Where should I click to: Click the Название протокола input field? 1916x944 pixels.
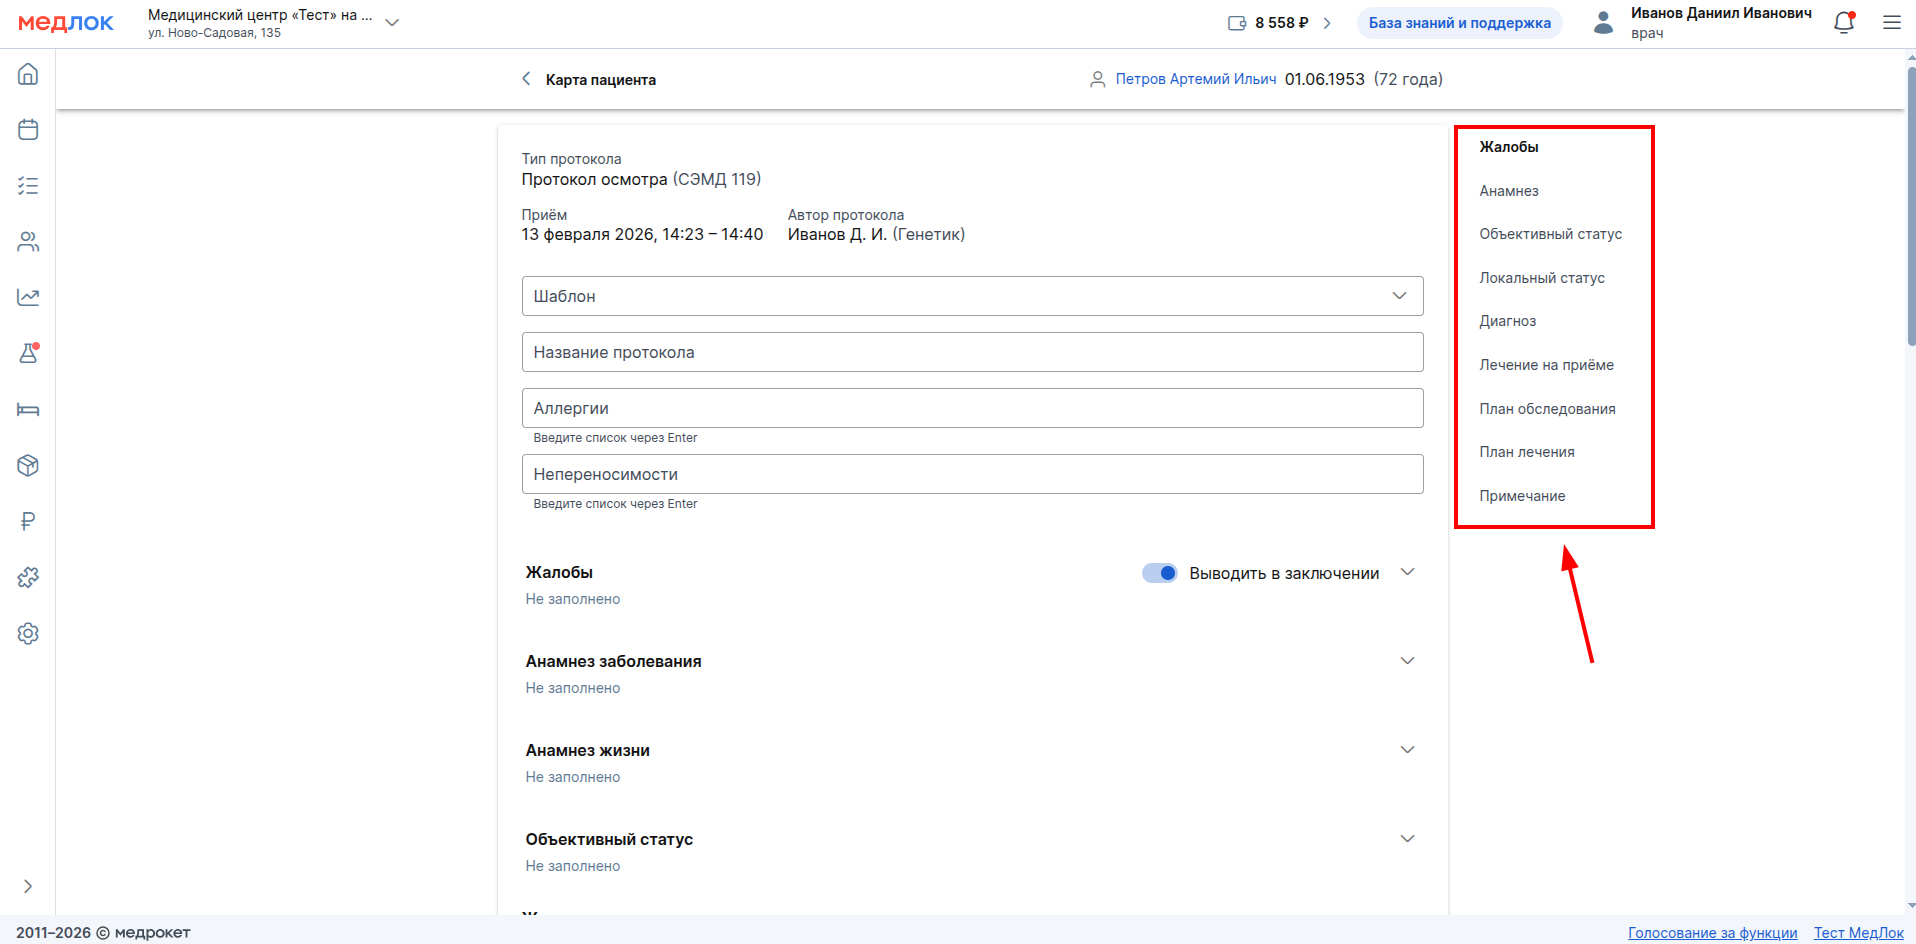[x=971, y=352]
